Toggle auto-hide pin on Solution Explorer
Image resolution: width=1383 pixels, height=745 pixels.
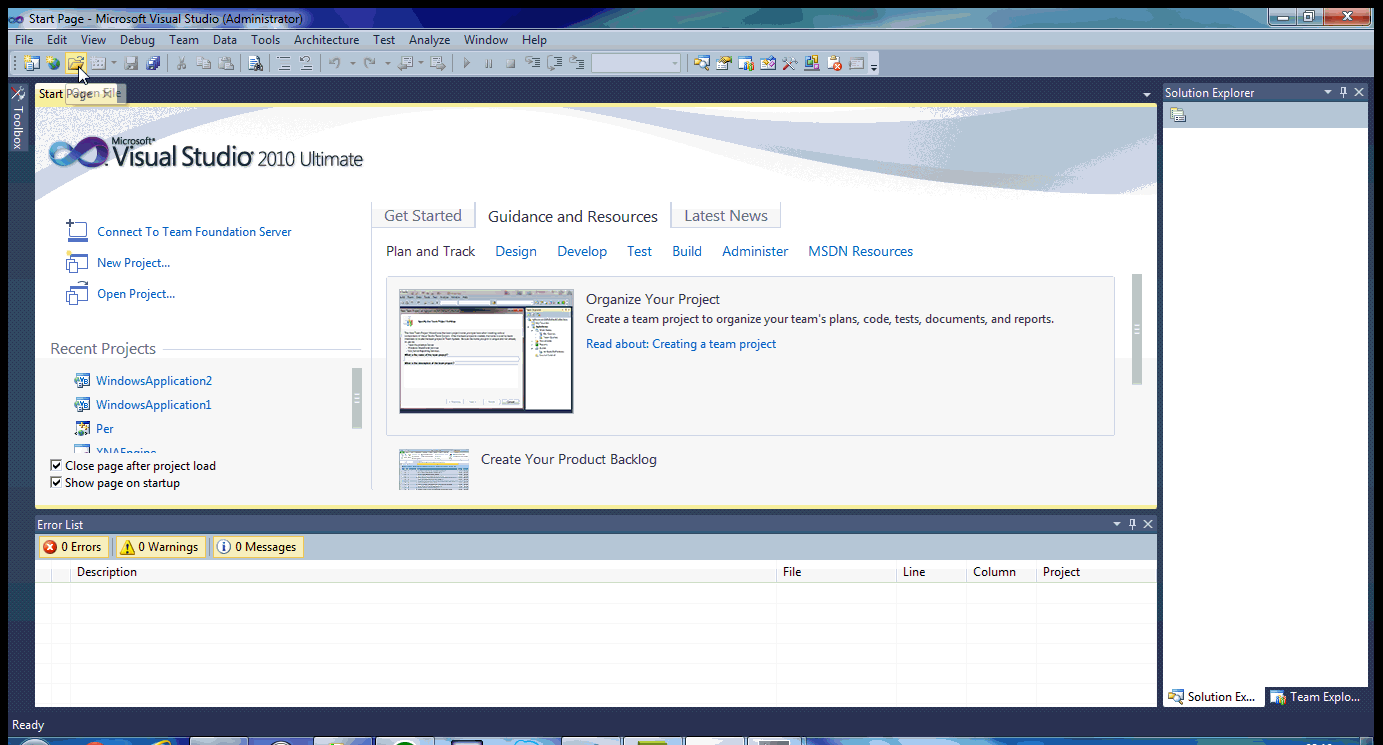point(1343,92)
